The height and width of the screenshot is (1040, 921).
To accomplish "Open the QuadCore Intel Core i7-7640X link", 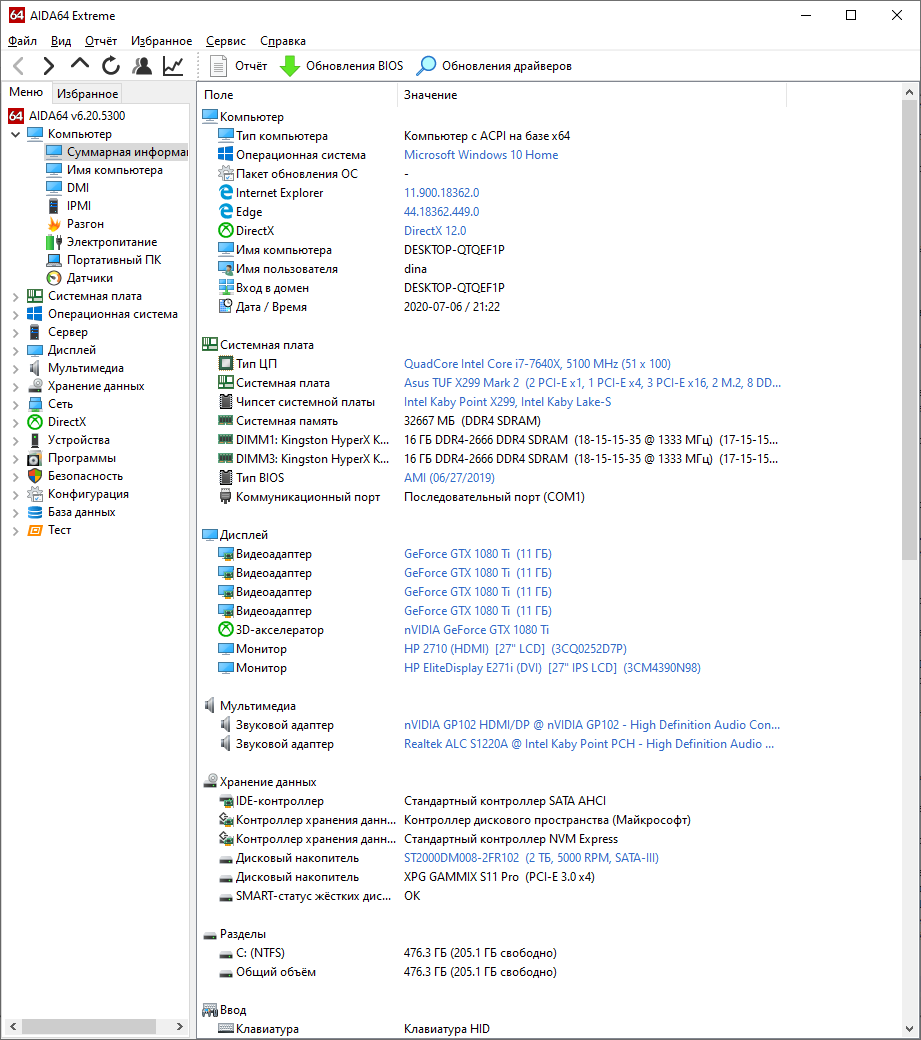I will click(537, 363).
